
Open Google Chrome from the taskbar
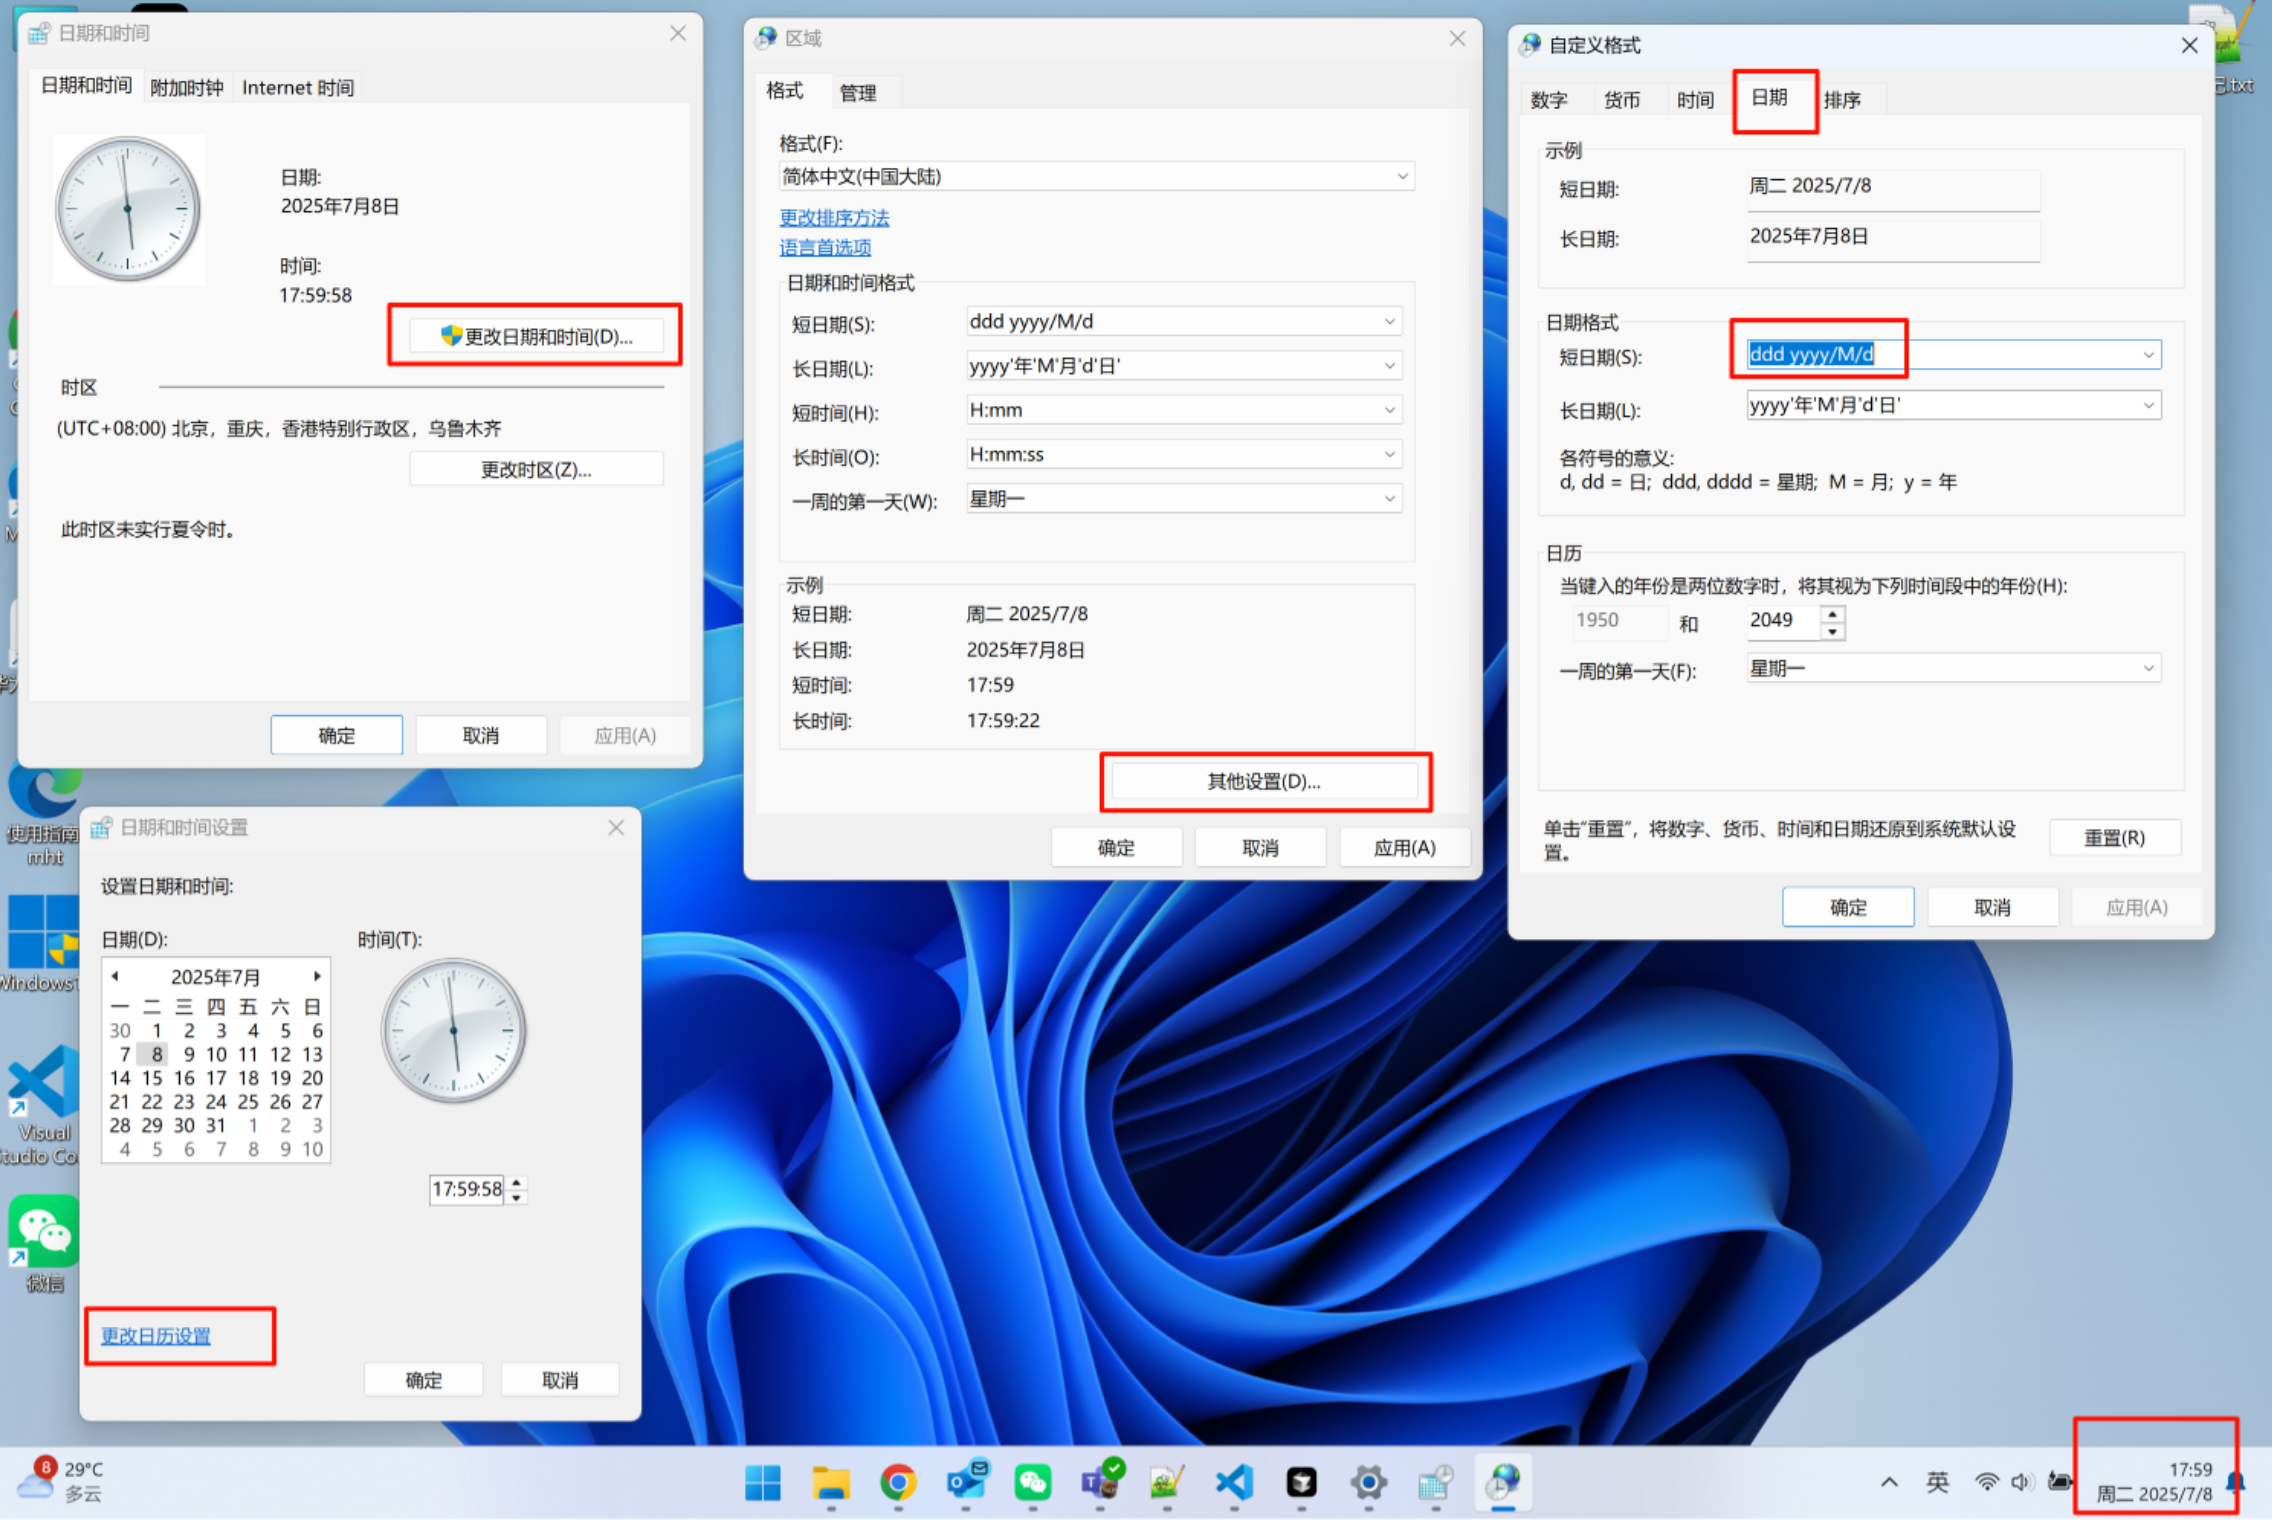click(897, 1481)
